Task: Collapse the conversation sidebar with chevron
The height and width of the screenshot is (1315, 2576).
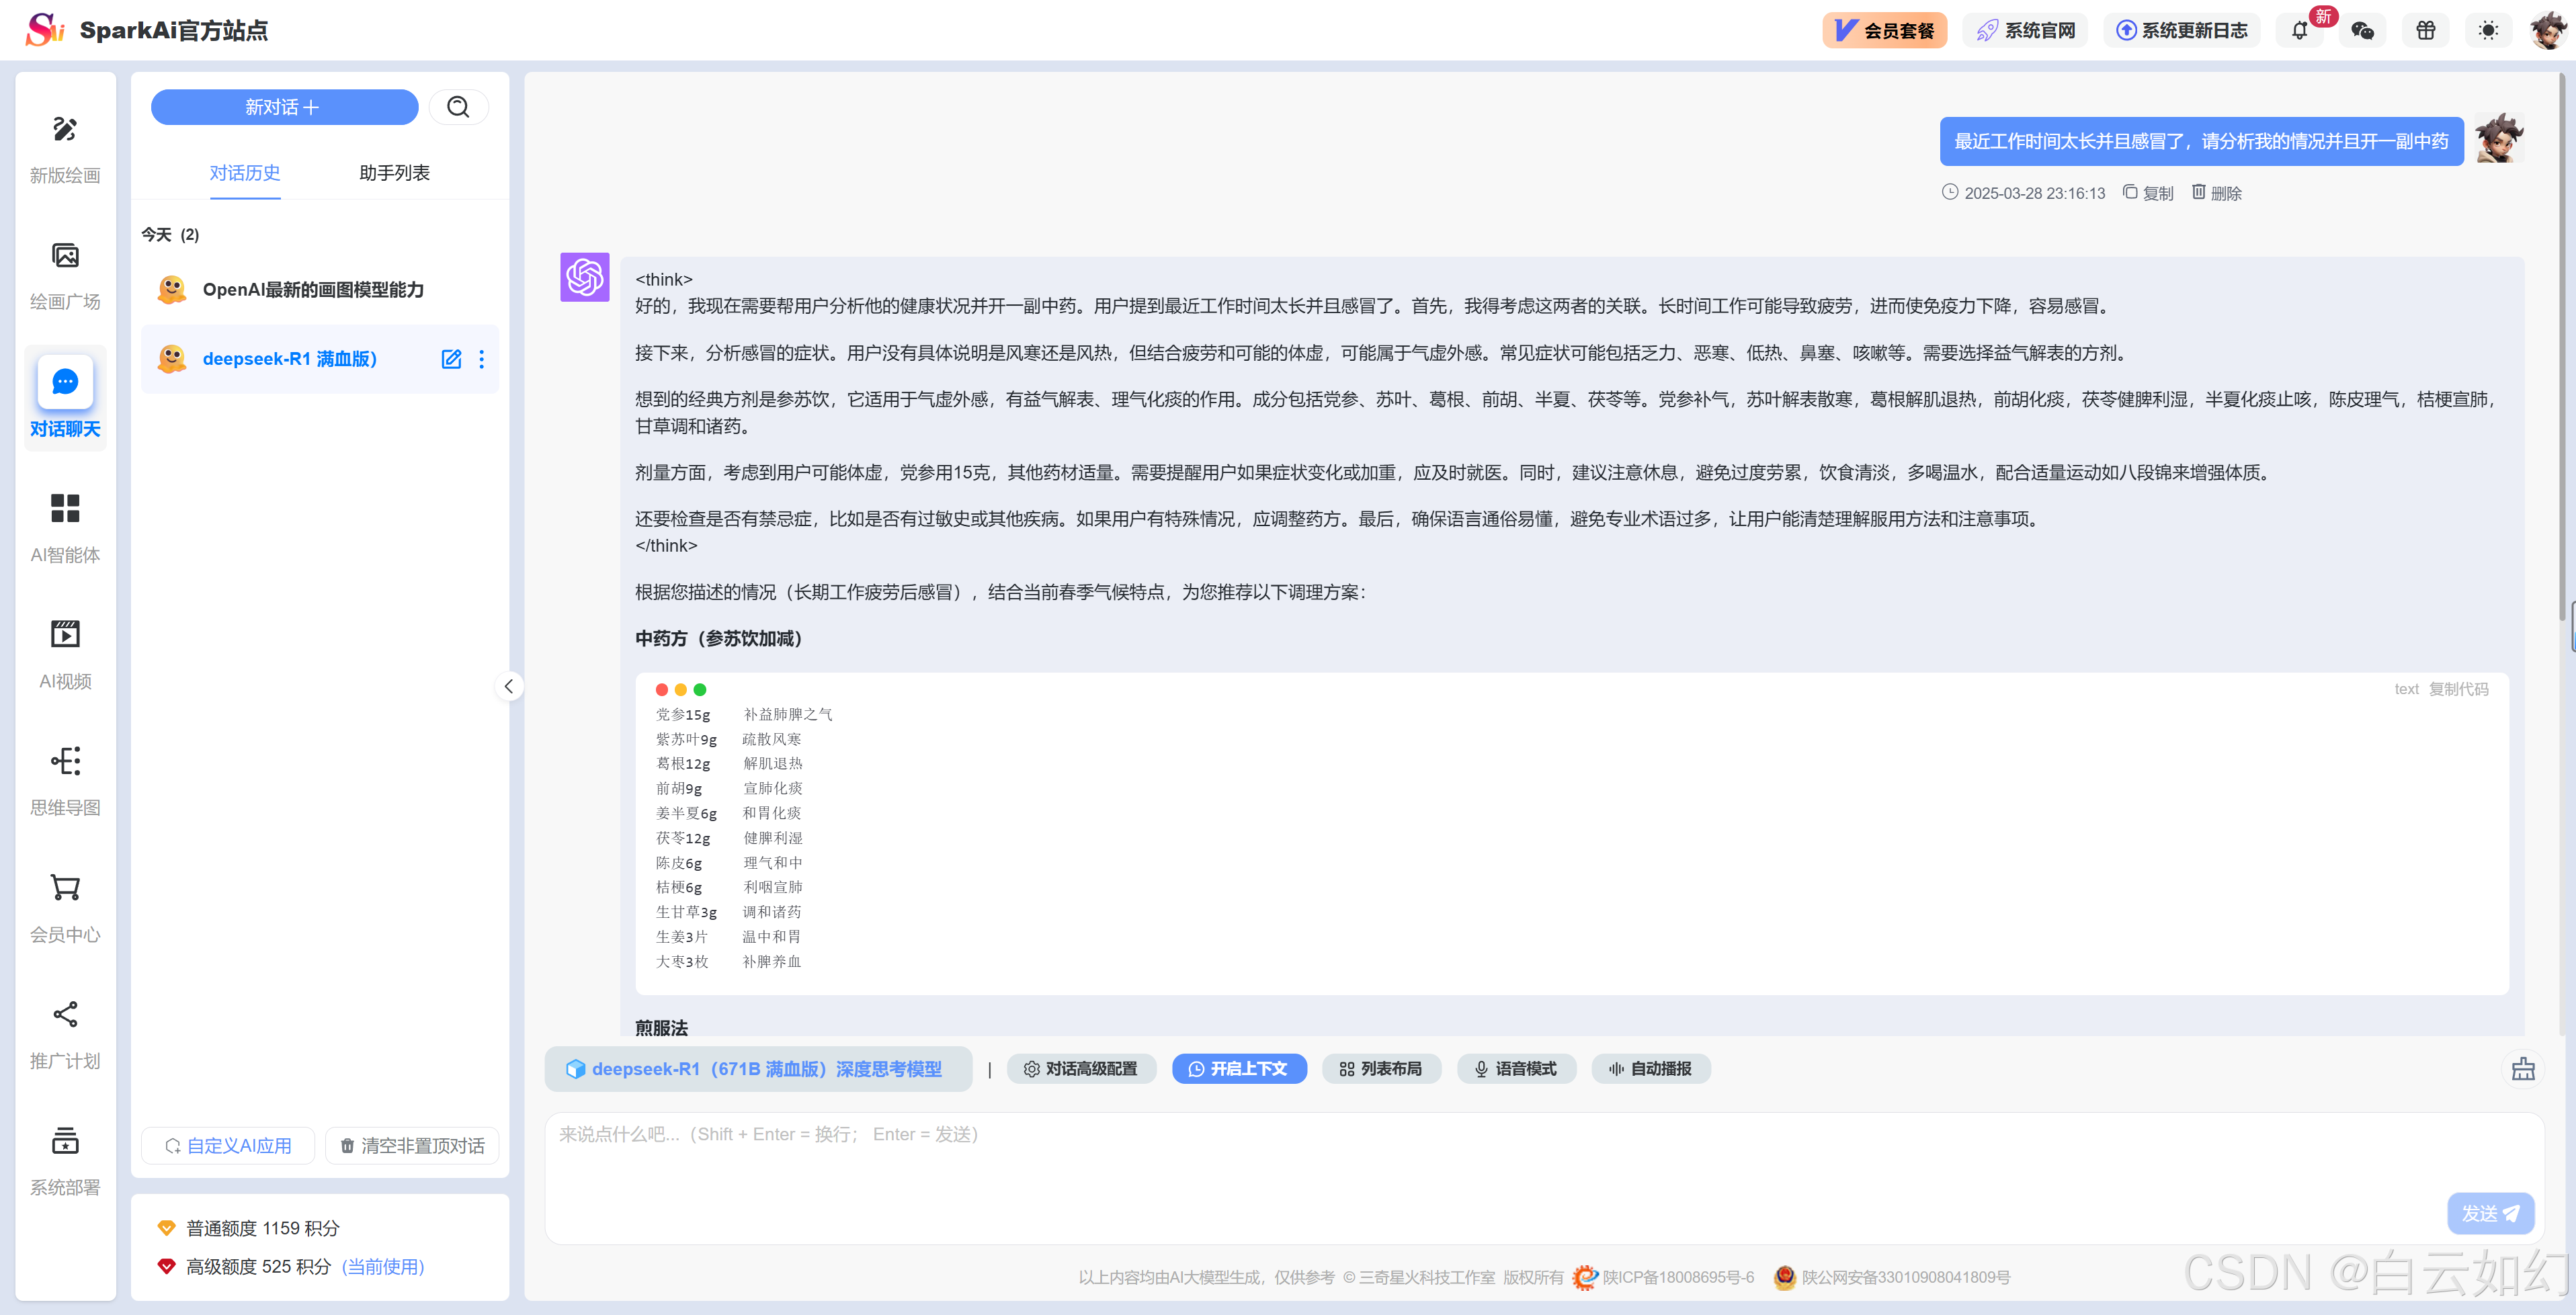Action: pyautogui.click(x=508, y=686)
